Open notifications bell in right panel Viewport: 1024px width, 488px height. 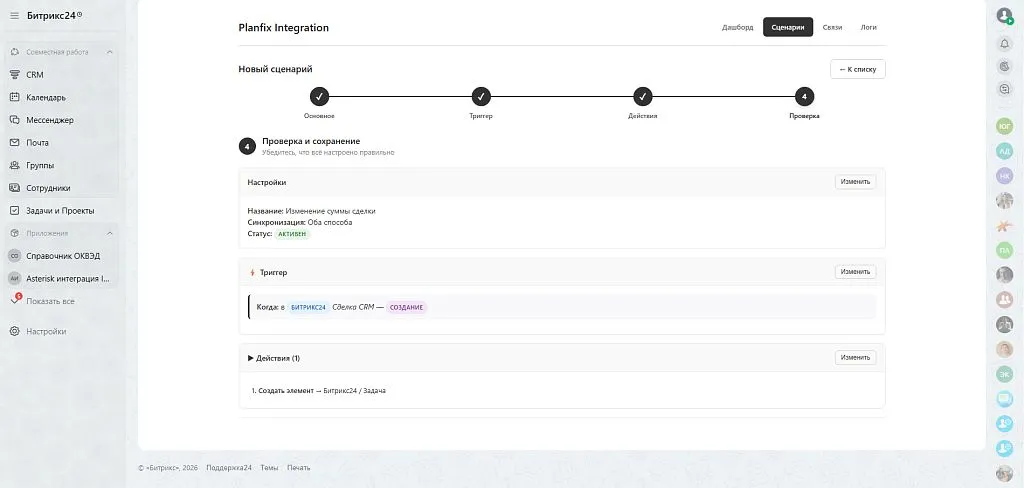click(1004, 43)
